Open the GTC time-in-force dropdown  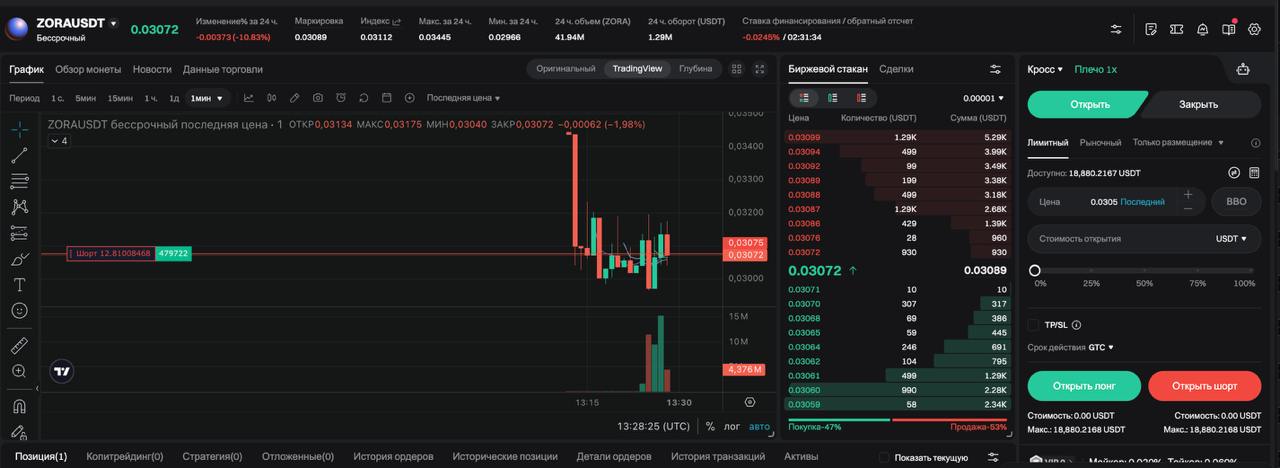click(x=1101, y=347)
